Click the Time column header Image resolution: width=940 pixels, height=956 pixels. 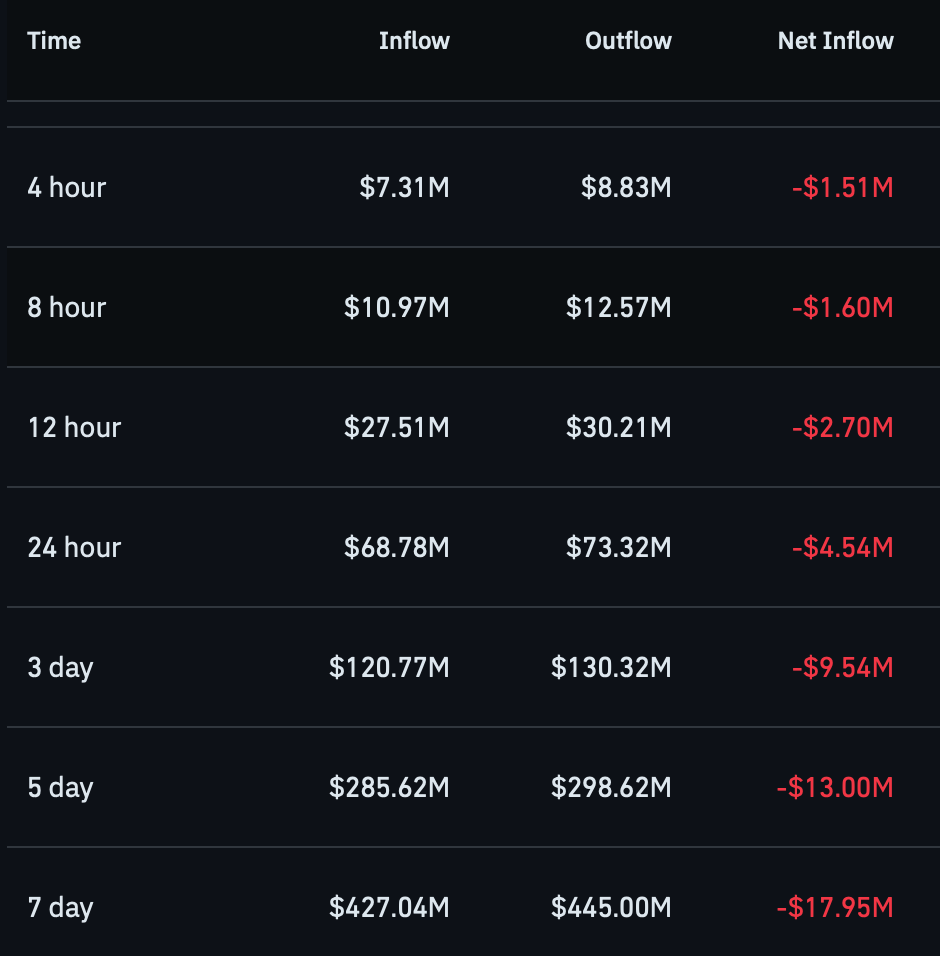coord(54,41)
